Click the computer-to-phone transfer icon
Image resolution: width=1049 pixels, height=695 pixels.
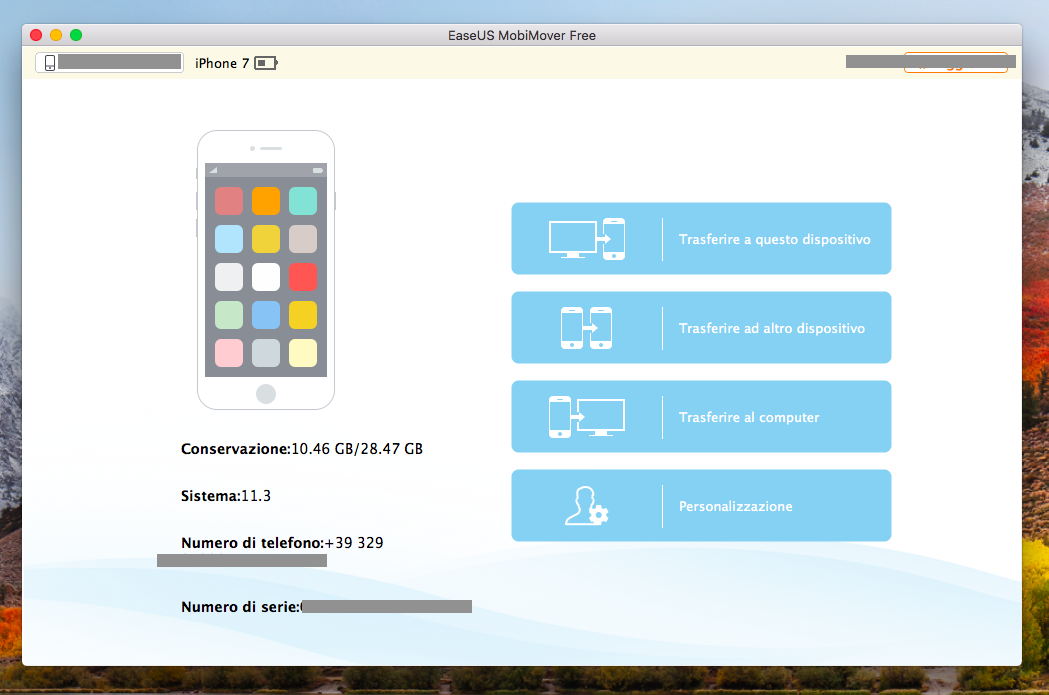587,239
